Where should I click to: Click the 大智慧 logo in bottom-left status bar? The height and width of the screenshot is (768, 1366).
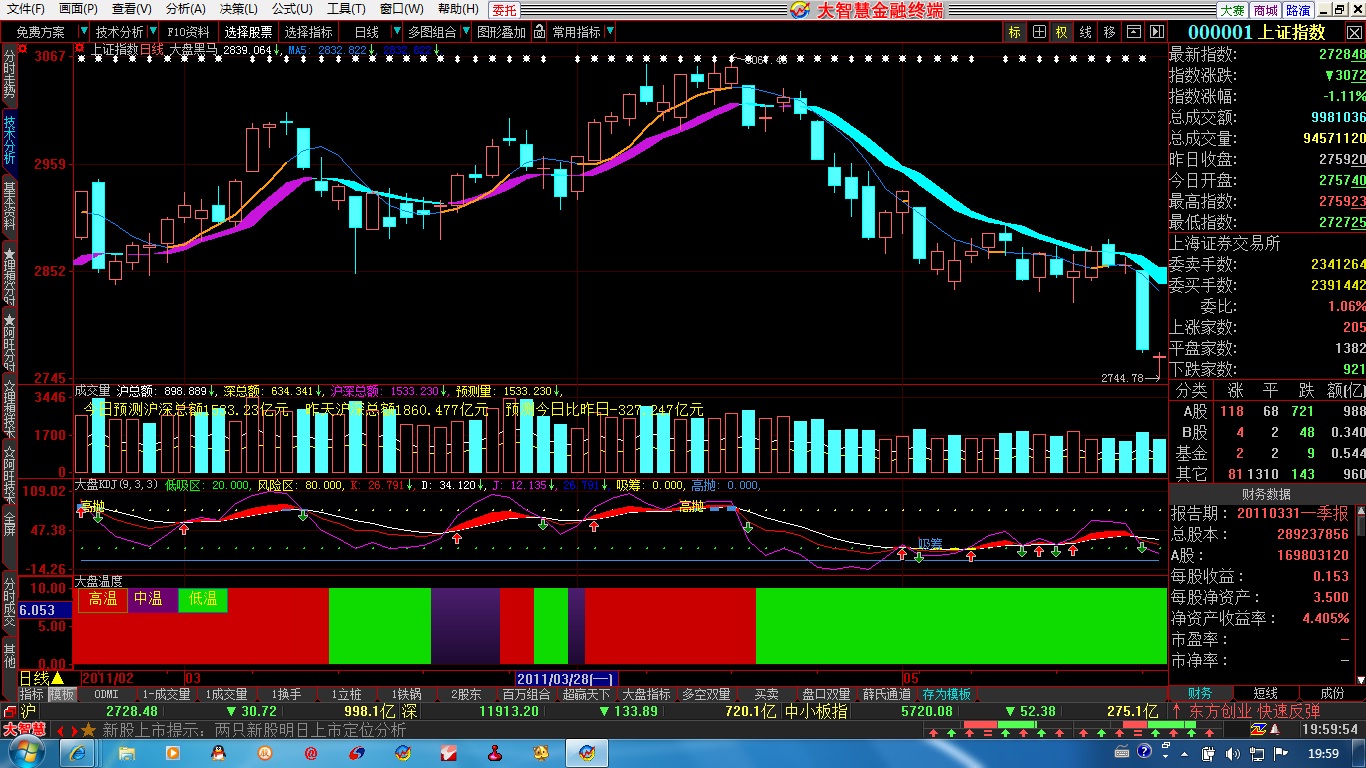coord(24,730)
